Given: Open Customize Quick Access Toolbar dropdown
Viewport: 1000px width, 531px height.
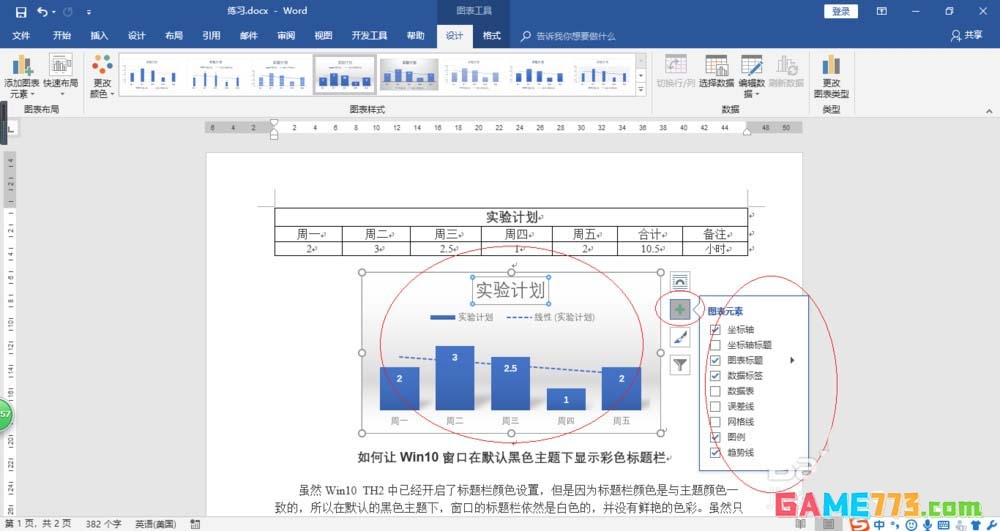Looking at the screenshot, I should tap(88, 11).
